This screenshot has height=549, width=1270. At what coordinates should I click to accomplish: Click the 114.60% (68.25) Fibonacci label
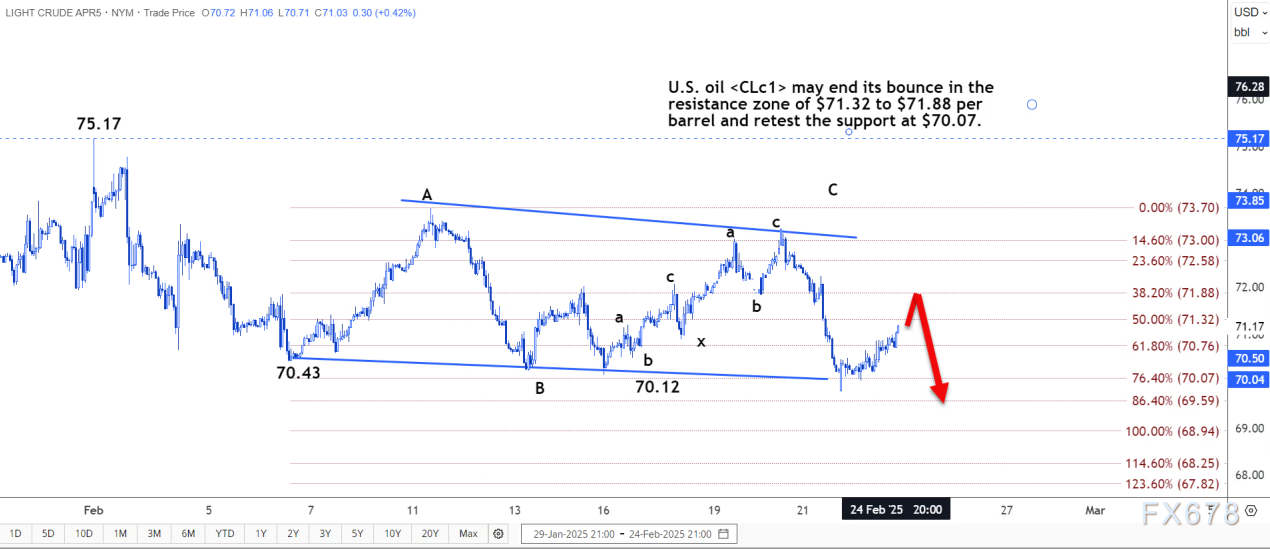pyautogui.click(x=1171, y=463)
